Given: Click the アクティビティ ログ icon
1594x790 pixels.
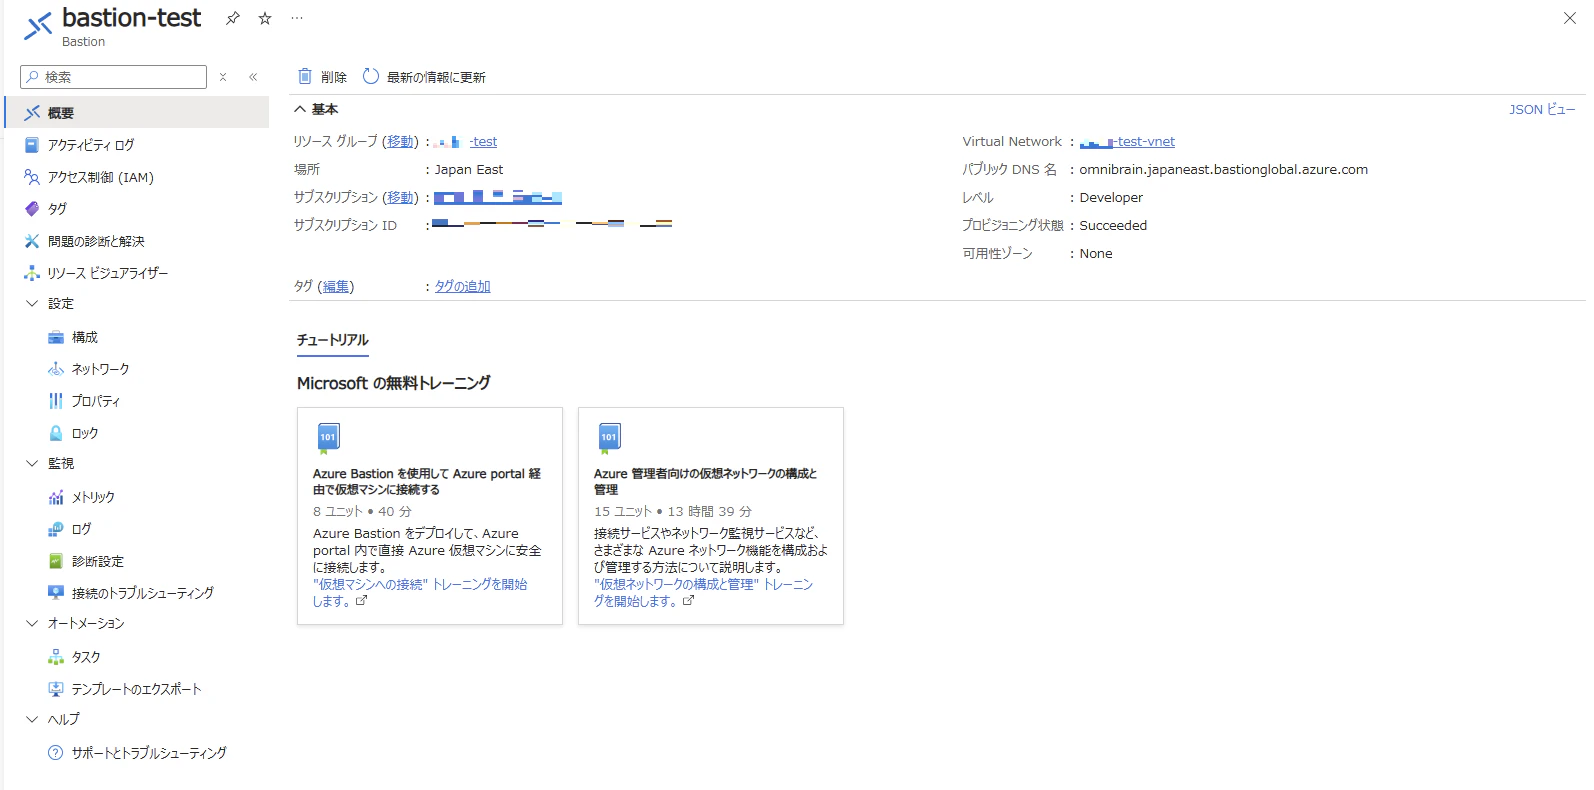Looking at the screenshot, I should point(32,145).
